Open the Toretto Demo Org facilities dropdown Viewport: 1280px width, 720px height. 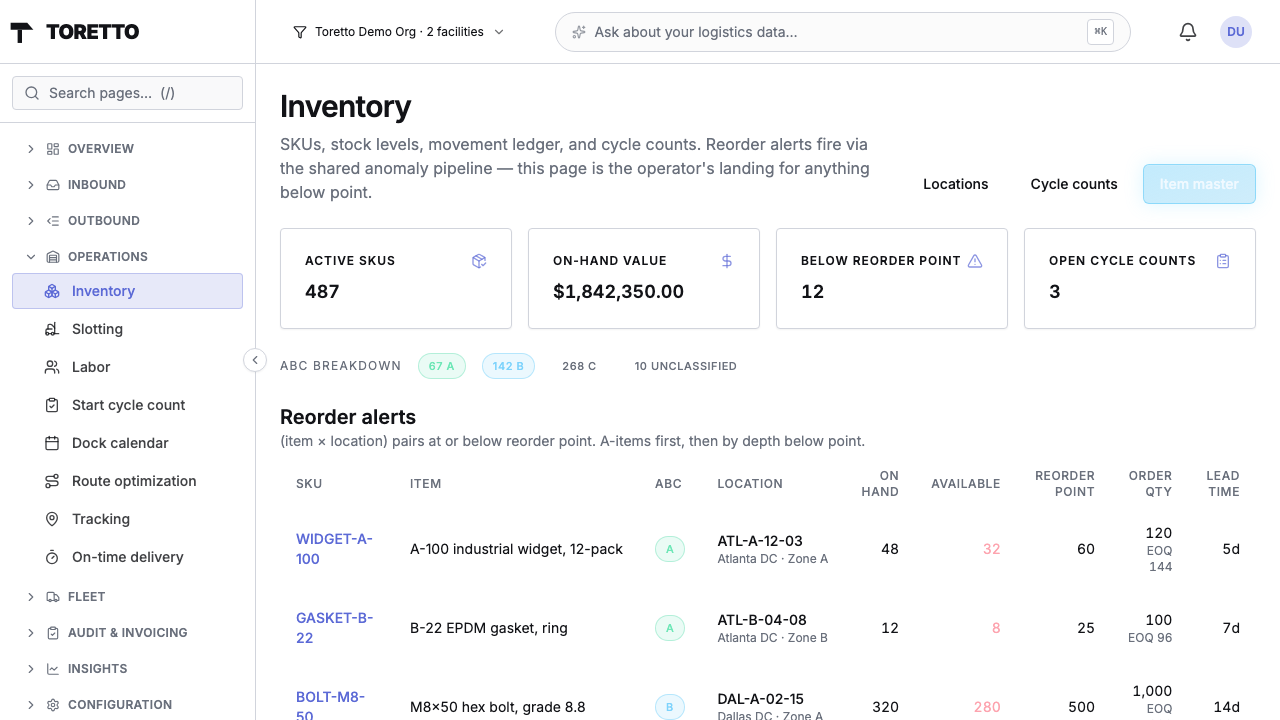[x=399, y=32]
